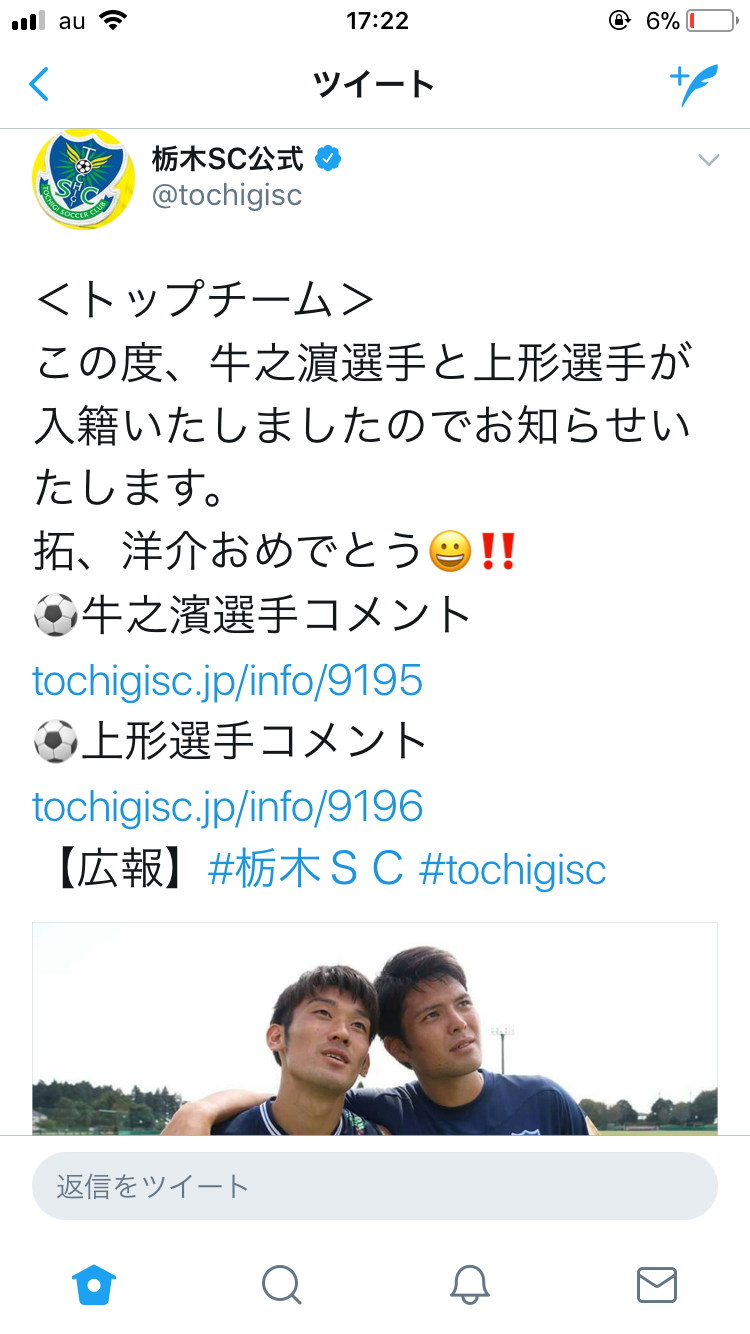Open link tochigisc.jp/info/9195

pos(228,681)
